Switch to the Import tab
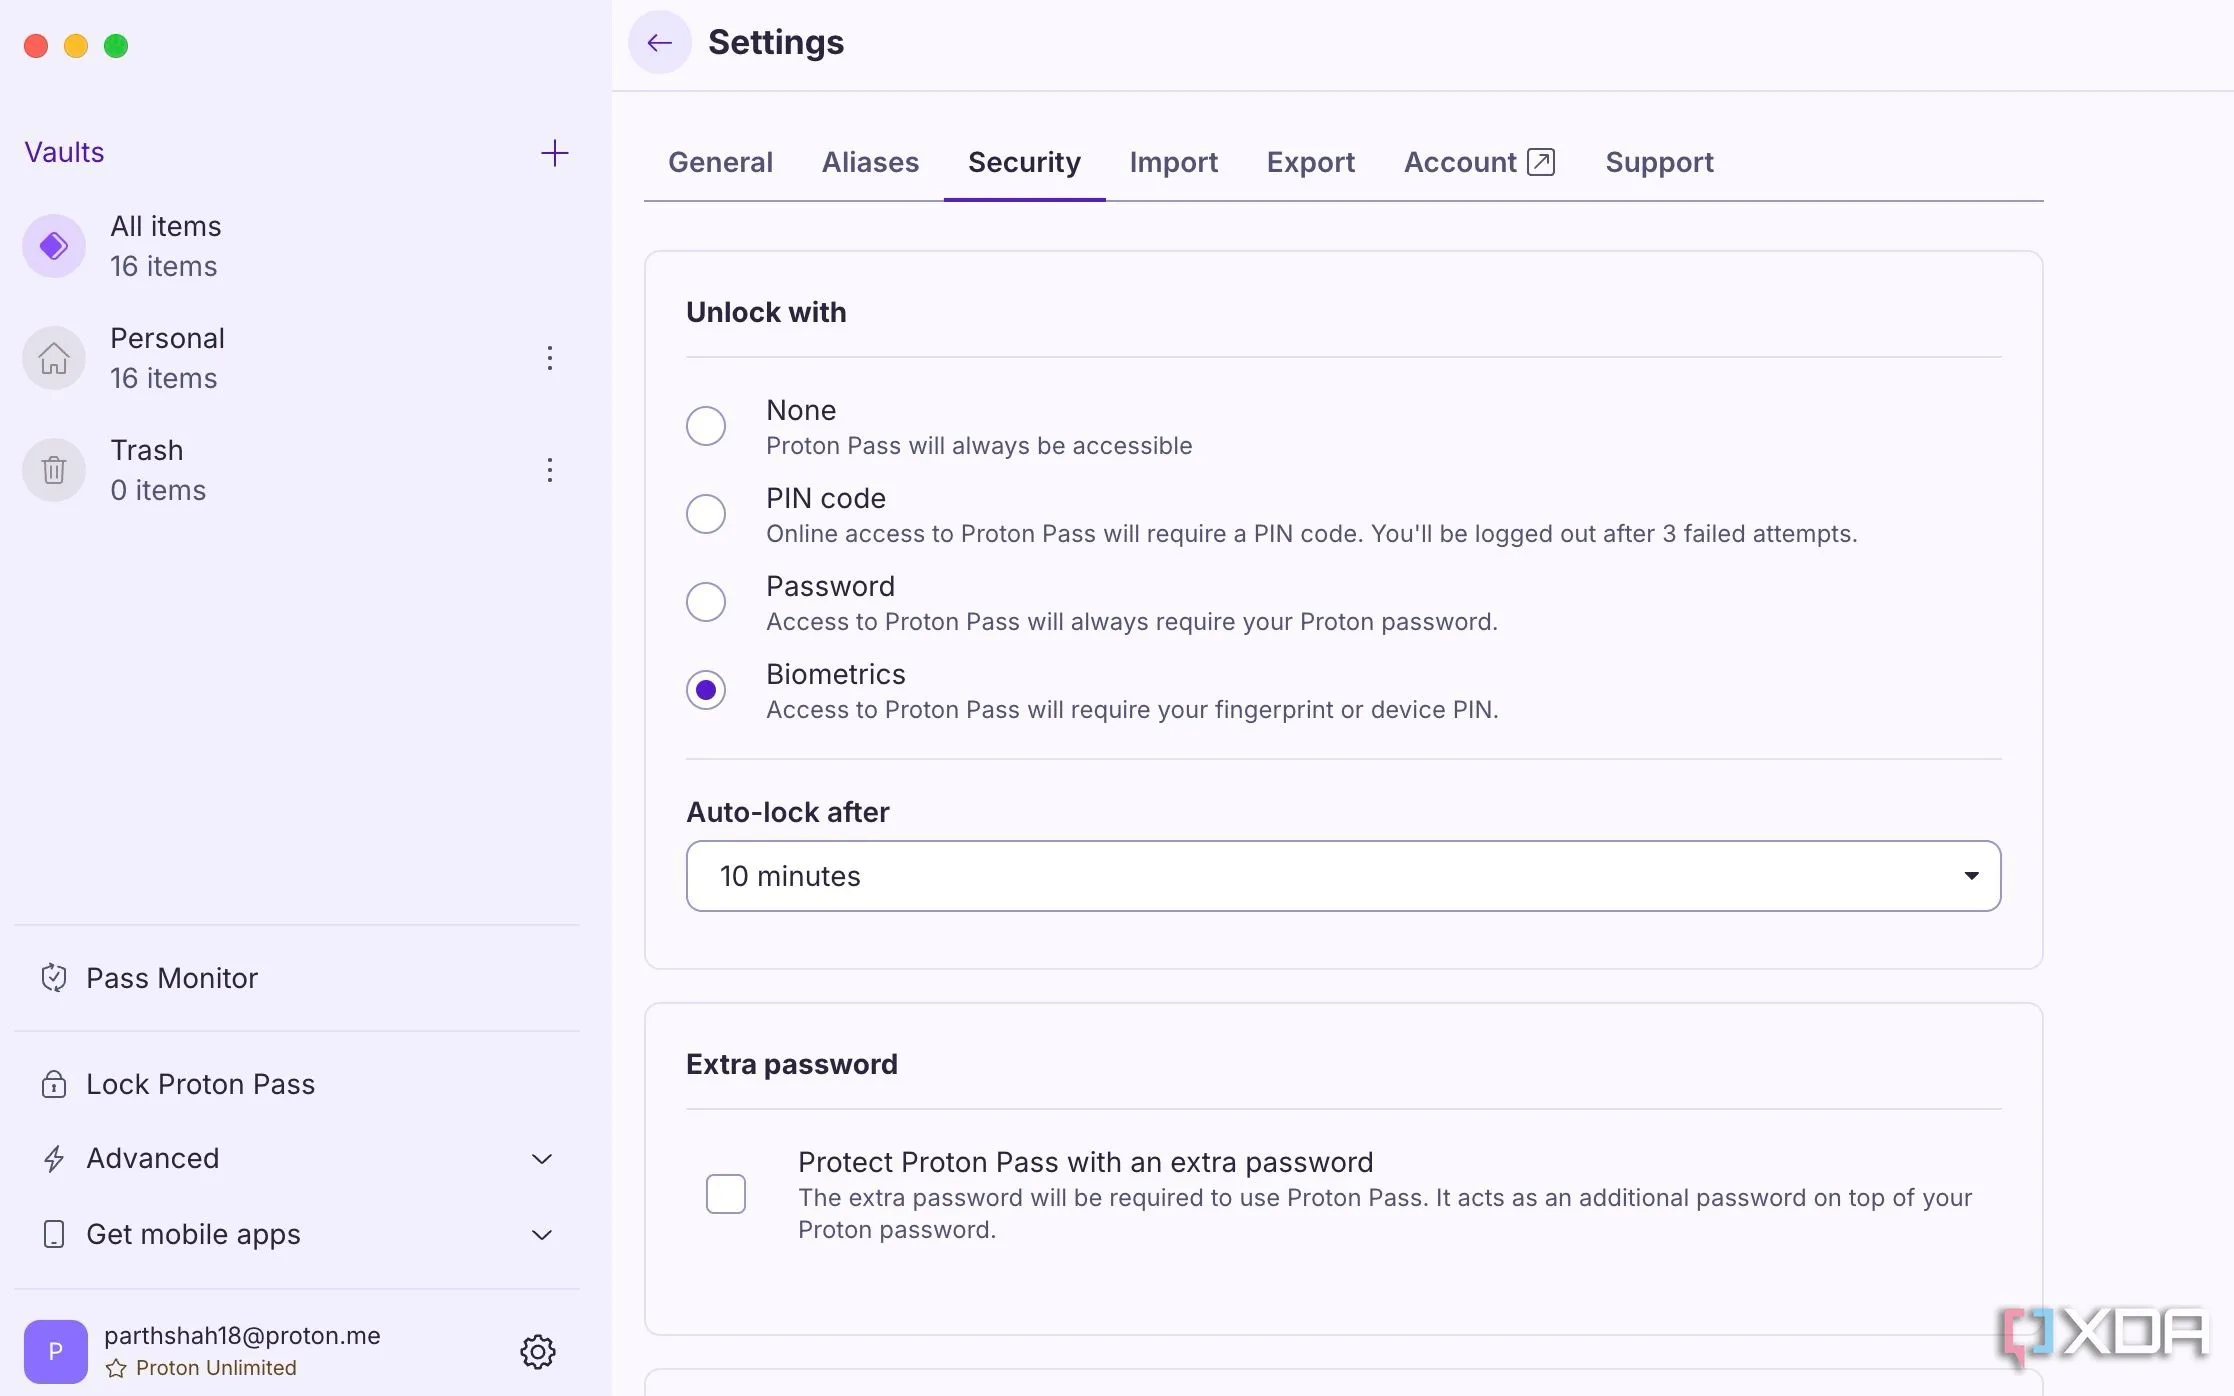 click(1173, 162)
